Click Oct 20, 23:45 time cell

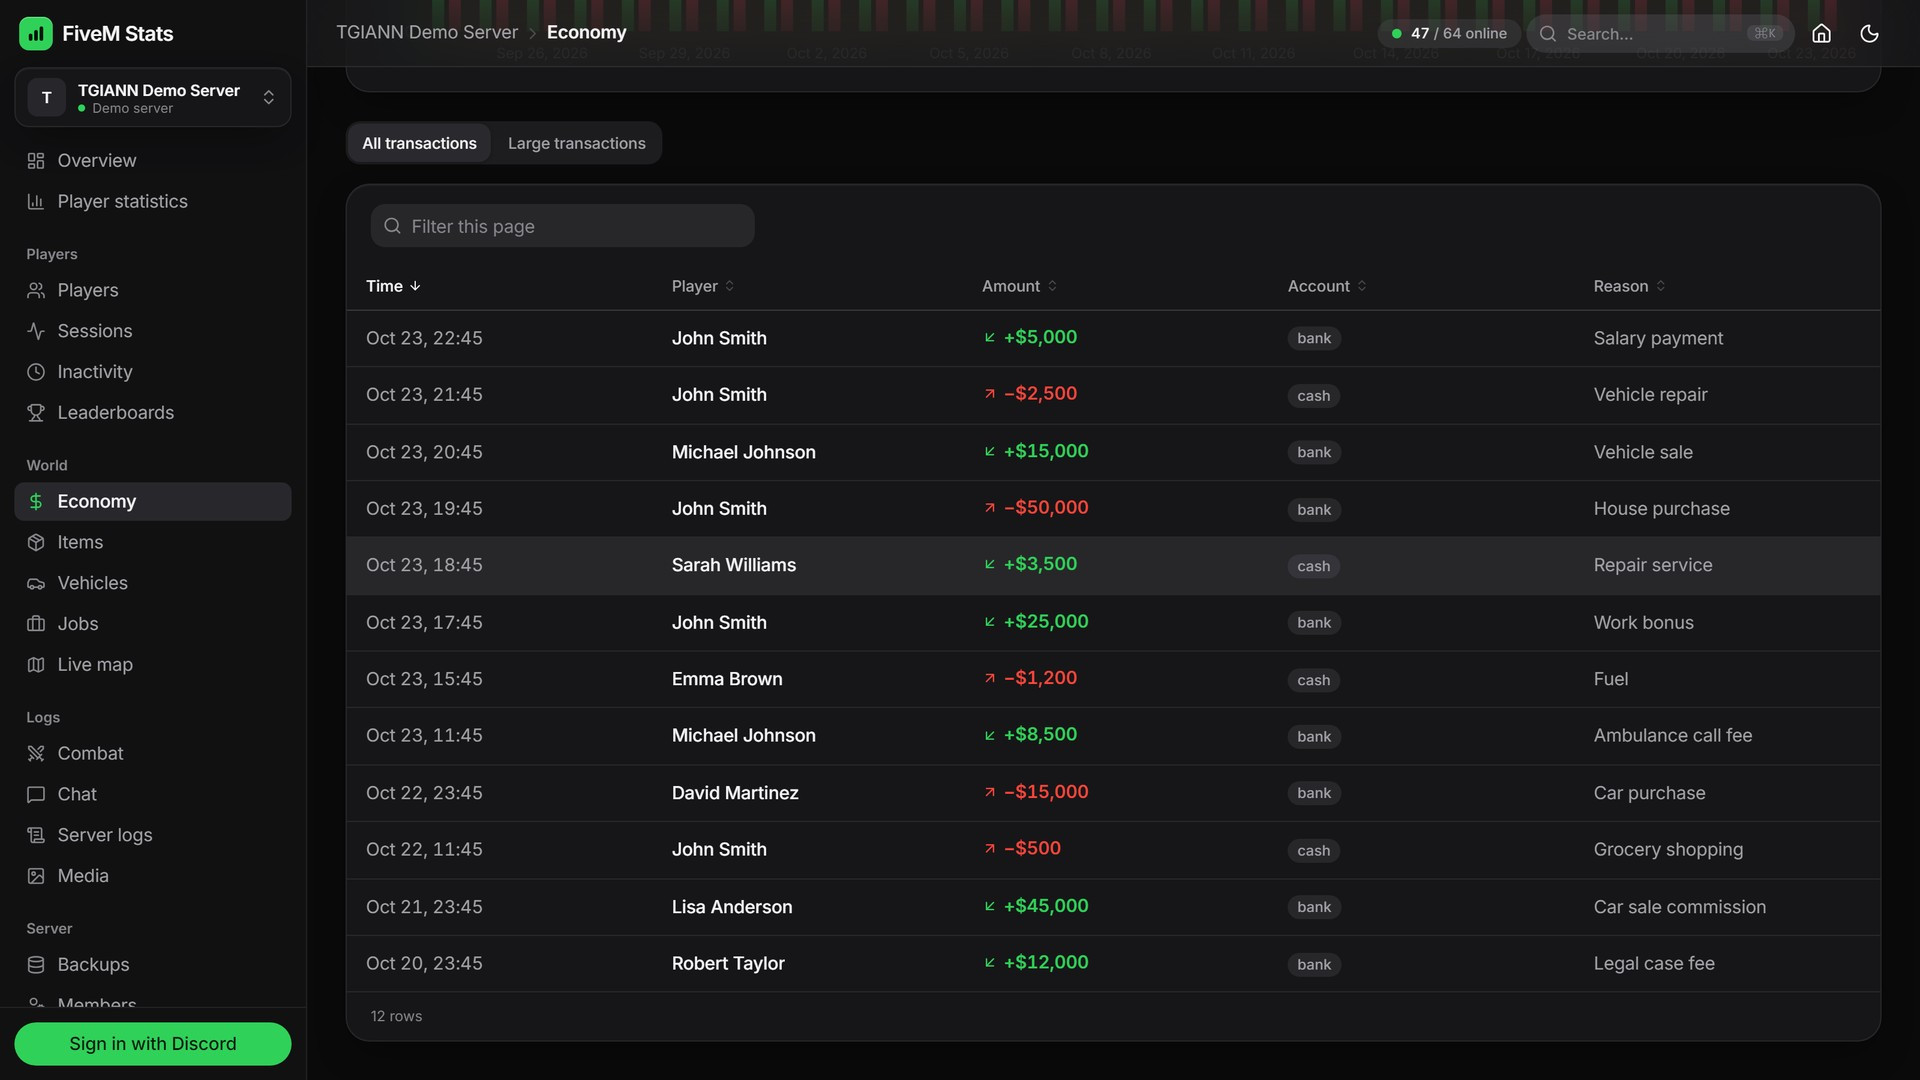coord(424,964)
